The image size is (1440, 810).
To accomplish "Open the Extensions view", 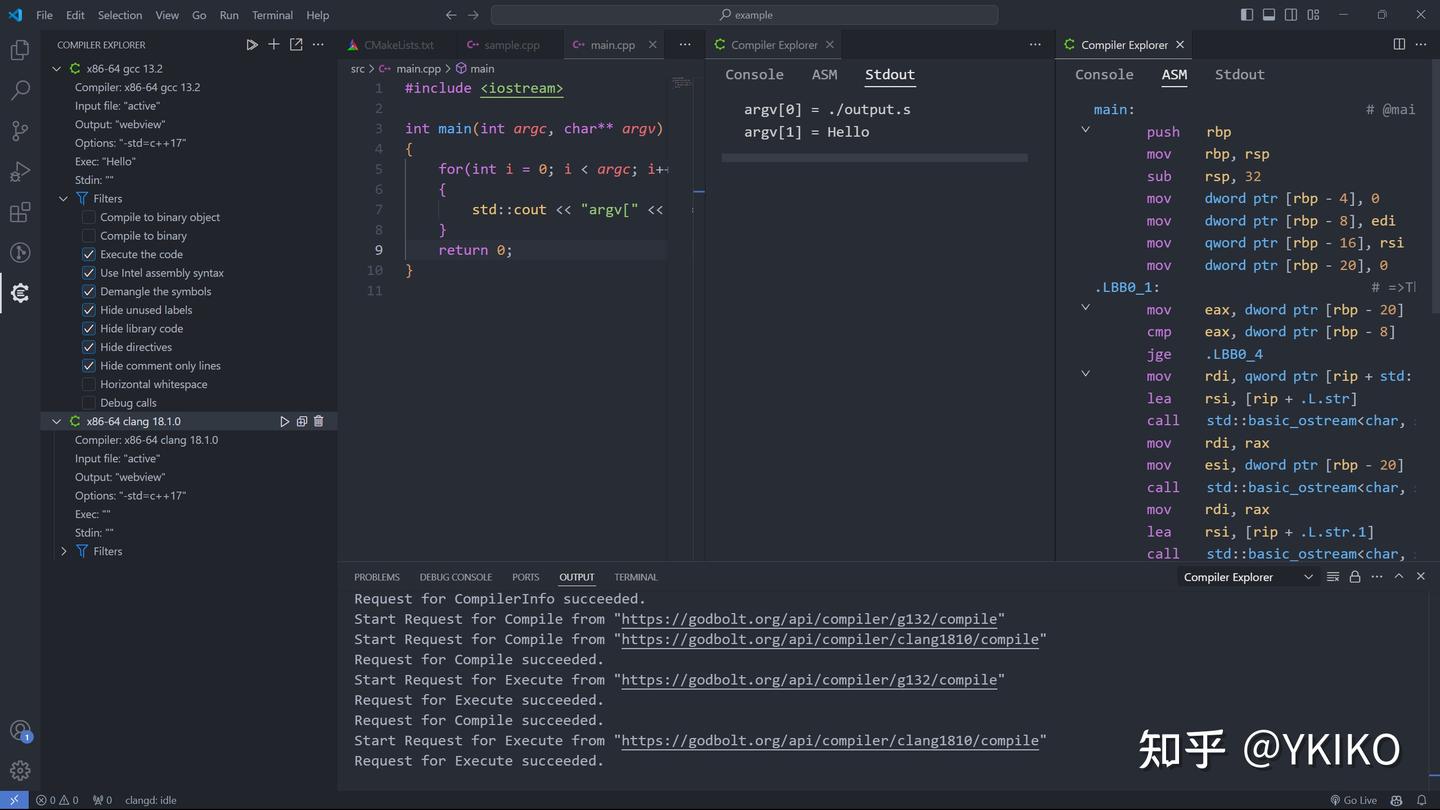I will coord(20,212).
